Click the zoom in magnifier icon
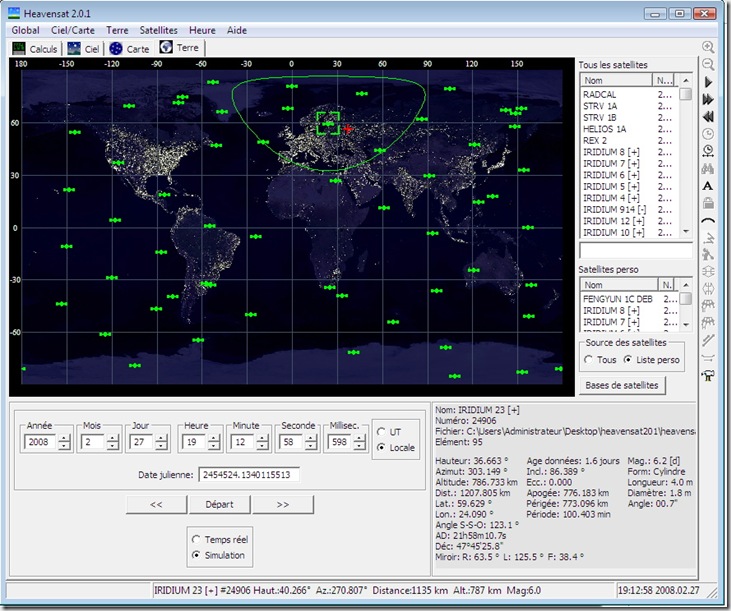 pyautogui.click(x=708, y=48)
